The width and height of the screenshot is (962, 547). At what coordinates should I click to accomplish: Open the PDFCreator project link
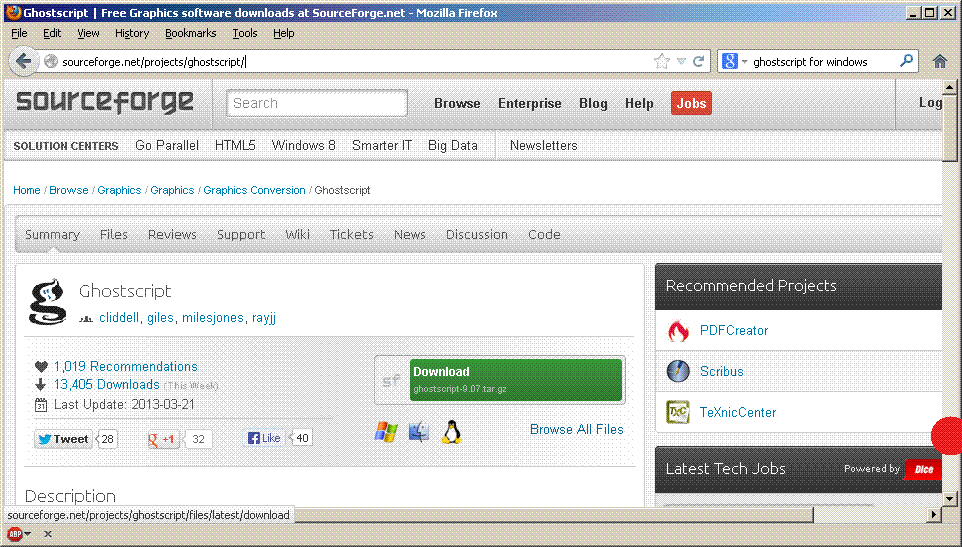coord(734,331)
